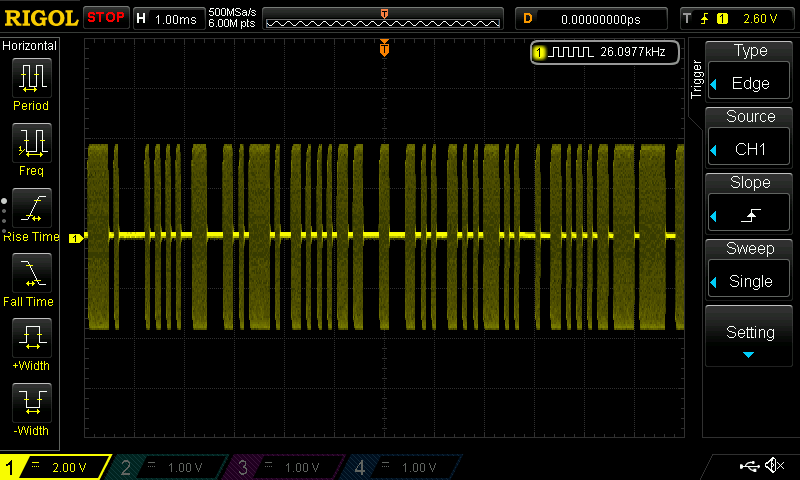Click the orange trigger position marker
Screen dimensions: 800x480
384,47
